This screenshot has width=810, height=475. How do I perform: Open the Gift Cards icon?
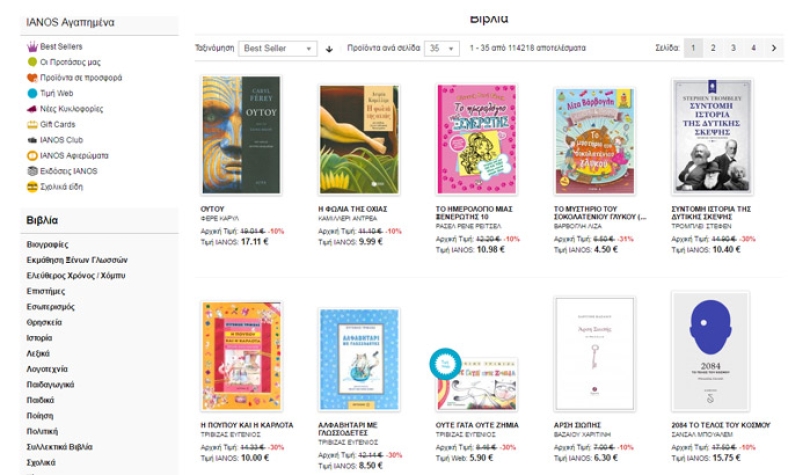32,124
